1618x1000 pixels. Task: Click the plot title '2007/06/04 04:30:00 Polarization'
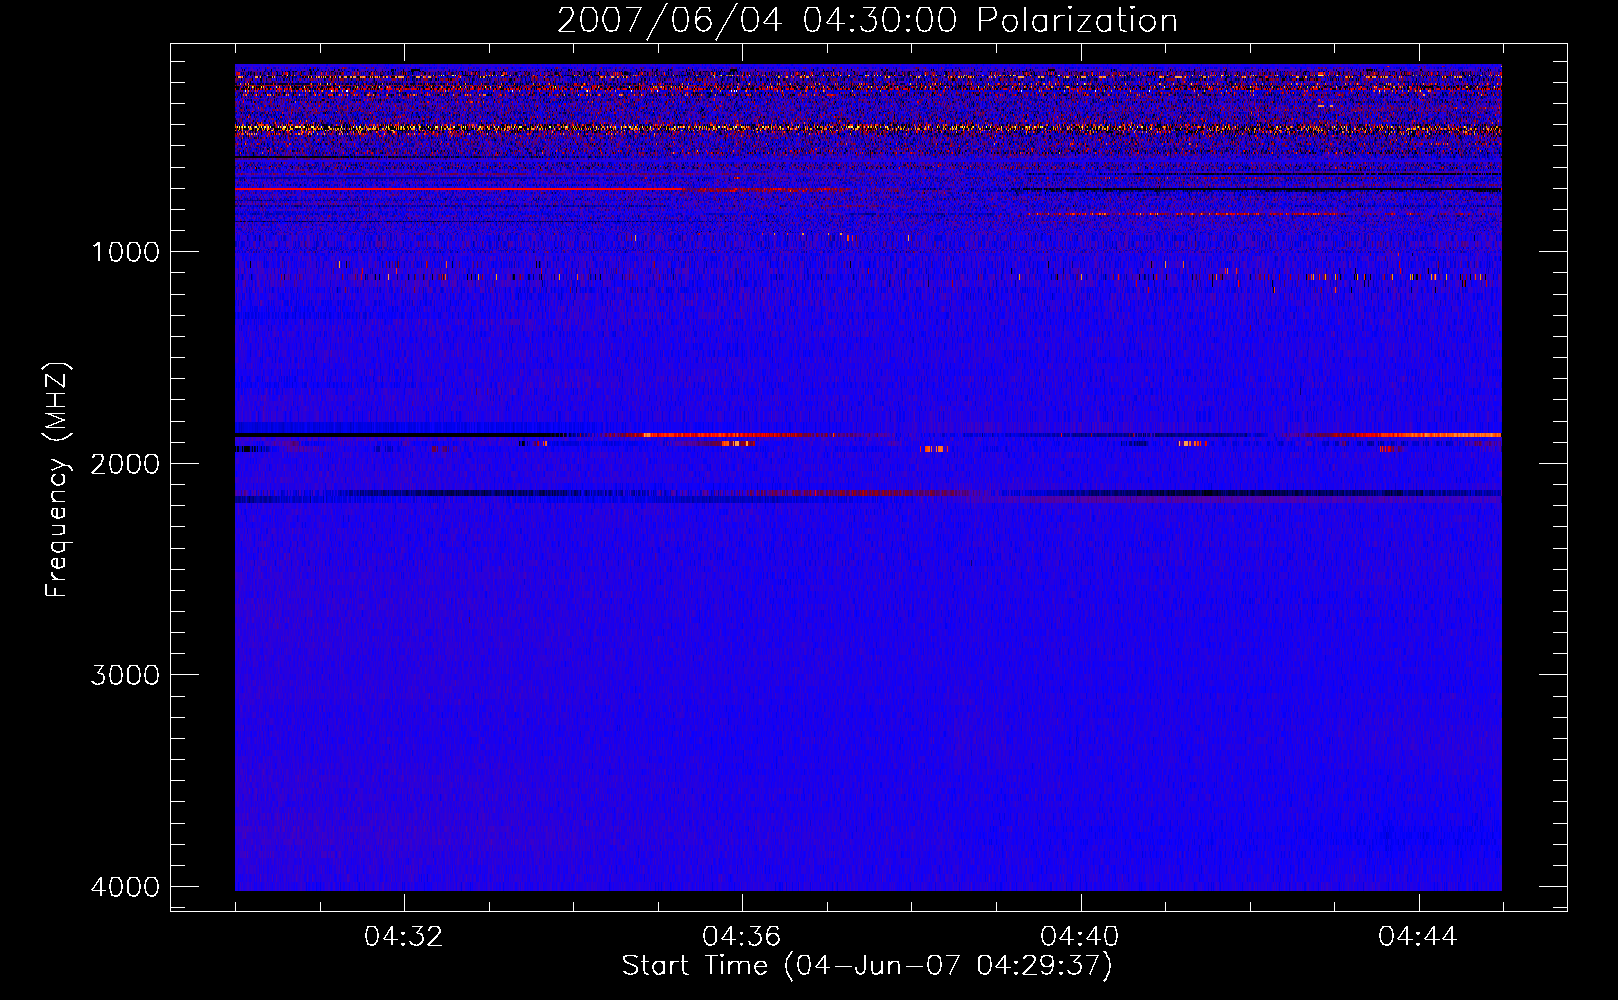point(867,21)
